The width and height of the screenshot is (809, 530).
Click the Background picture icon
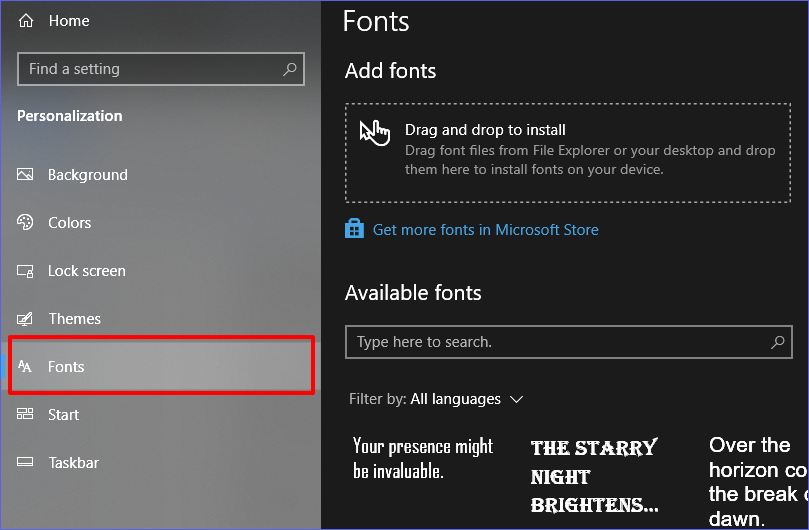pos(25,174)
